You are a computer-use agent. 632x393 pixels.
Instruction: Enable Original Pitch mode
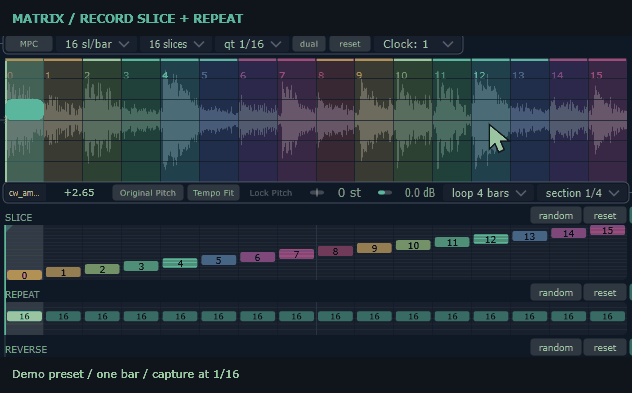[148, 193]
